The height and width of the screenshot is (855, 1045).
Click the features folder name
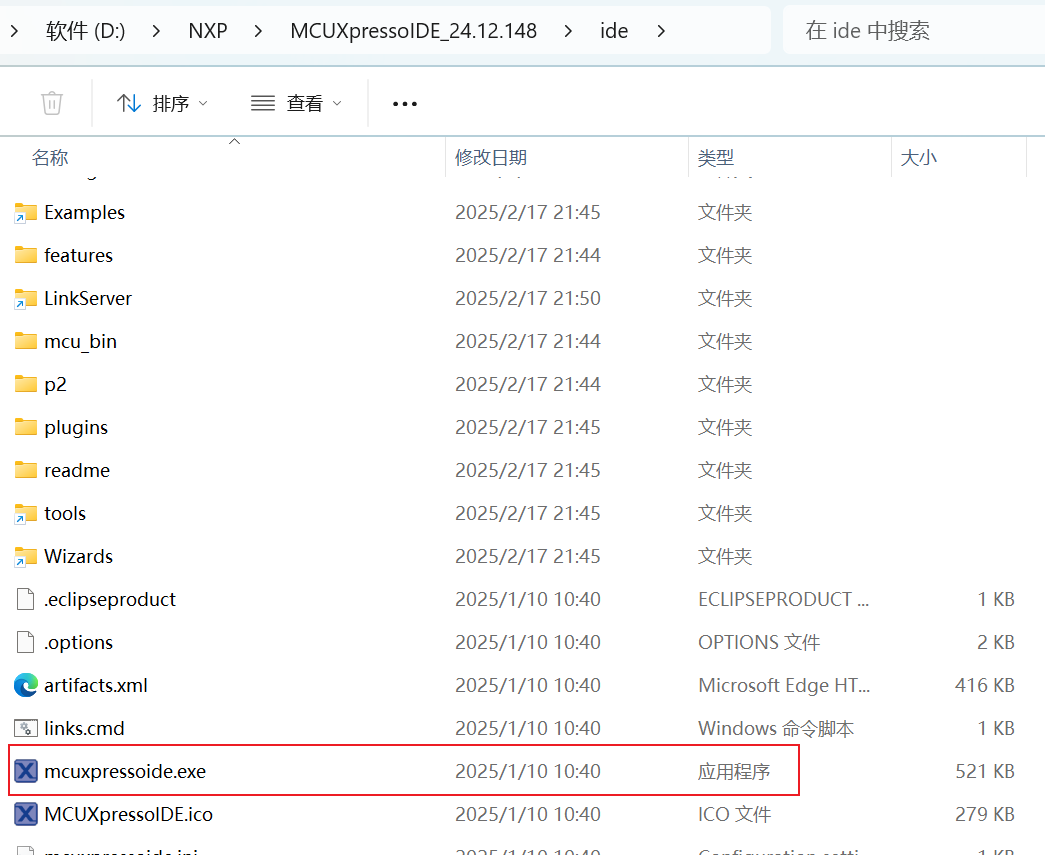pyautogui.click(x=79, y=255)
